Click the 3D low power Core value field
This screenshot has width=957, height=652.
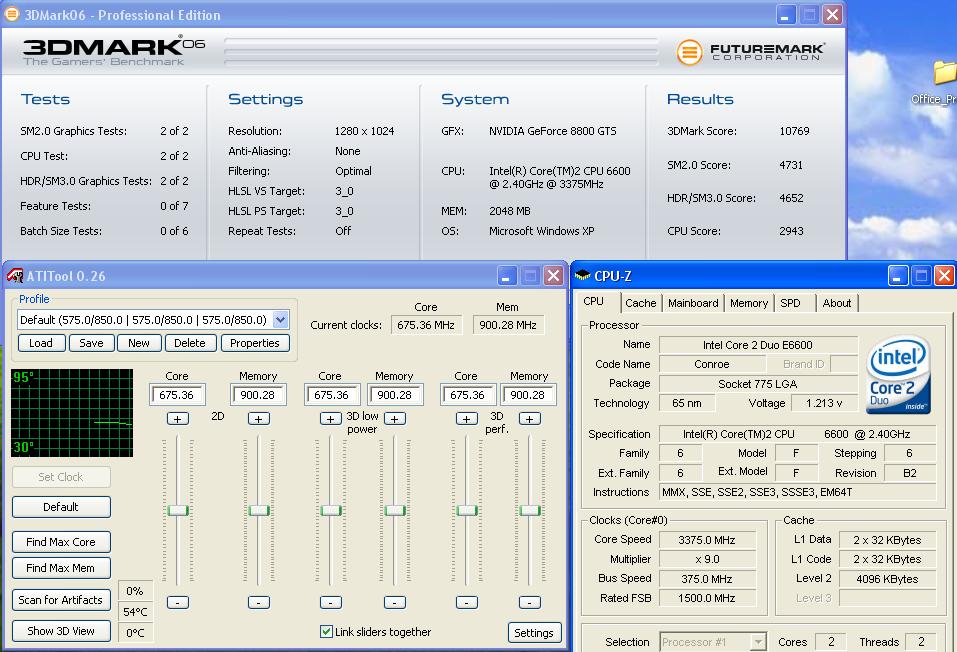[331, 395]
